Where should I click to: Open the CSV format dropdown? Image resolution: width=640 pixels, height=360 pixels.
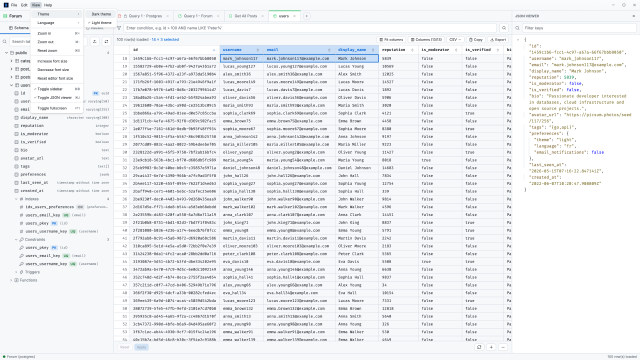[455, 40]
